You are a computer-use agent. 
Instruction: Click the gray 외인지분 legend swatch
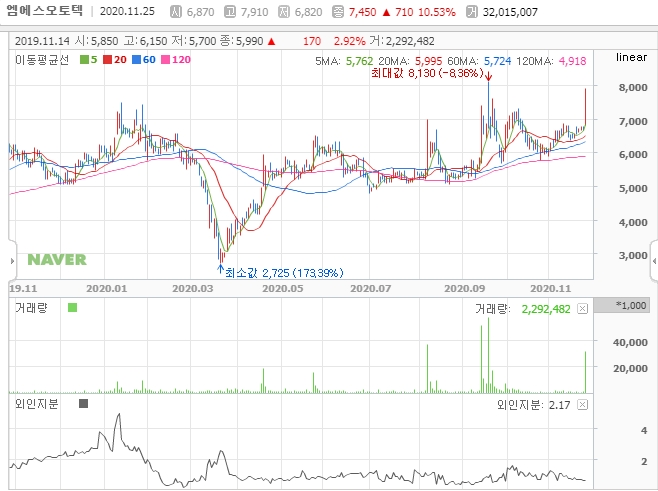[x=84, y=404]
